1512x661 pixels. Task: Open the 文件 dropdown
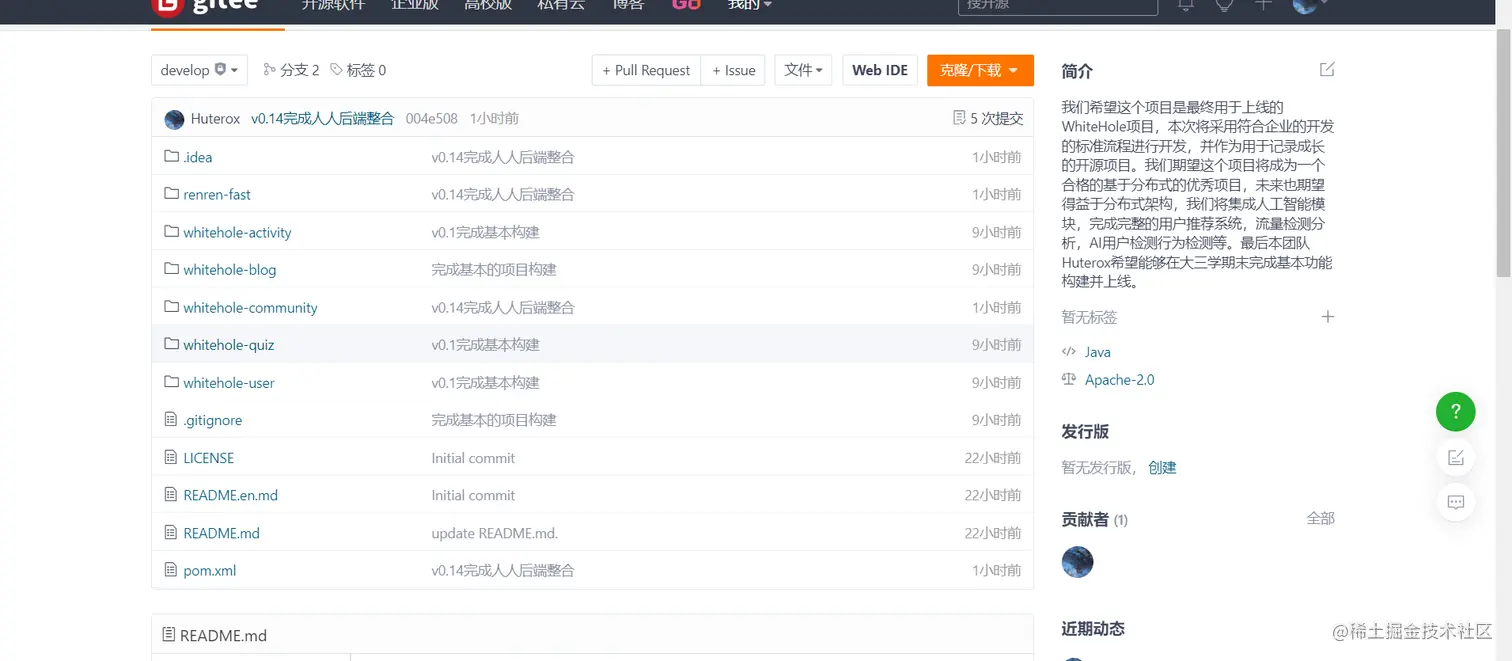[x=803, y=70]
